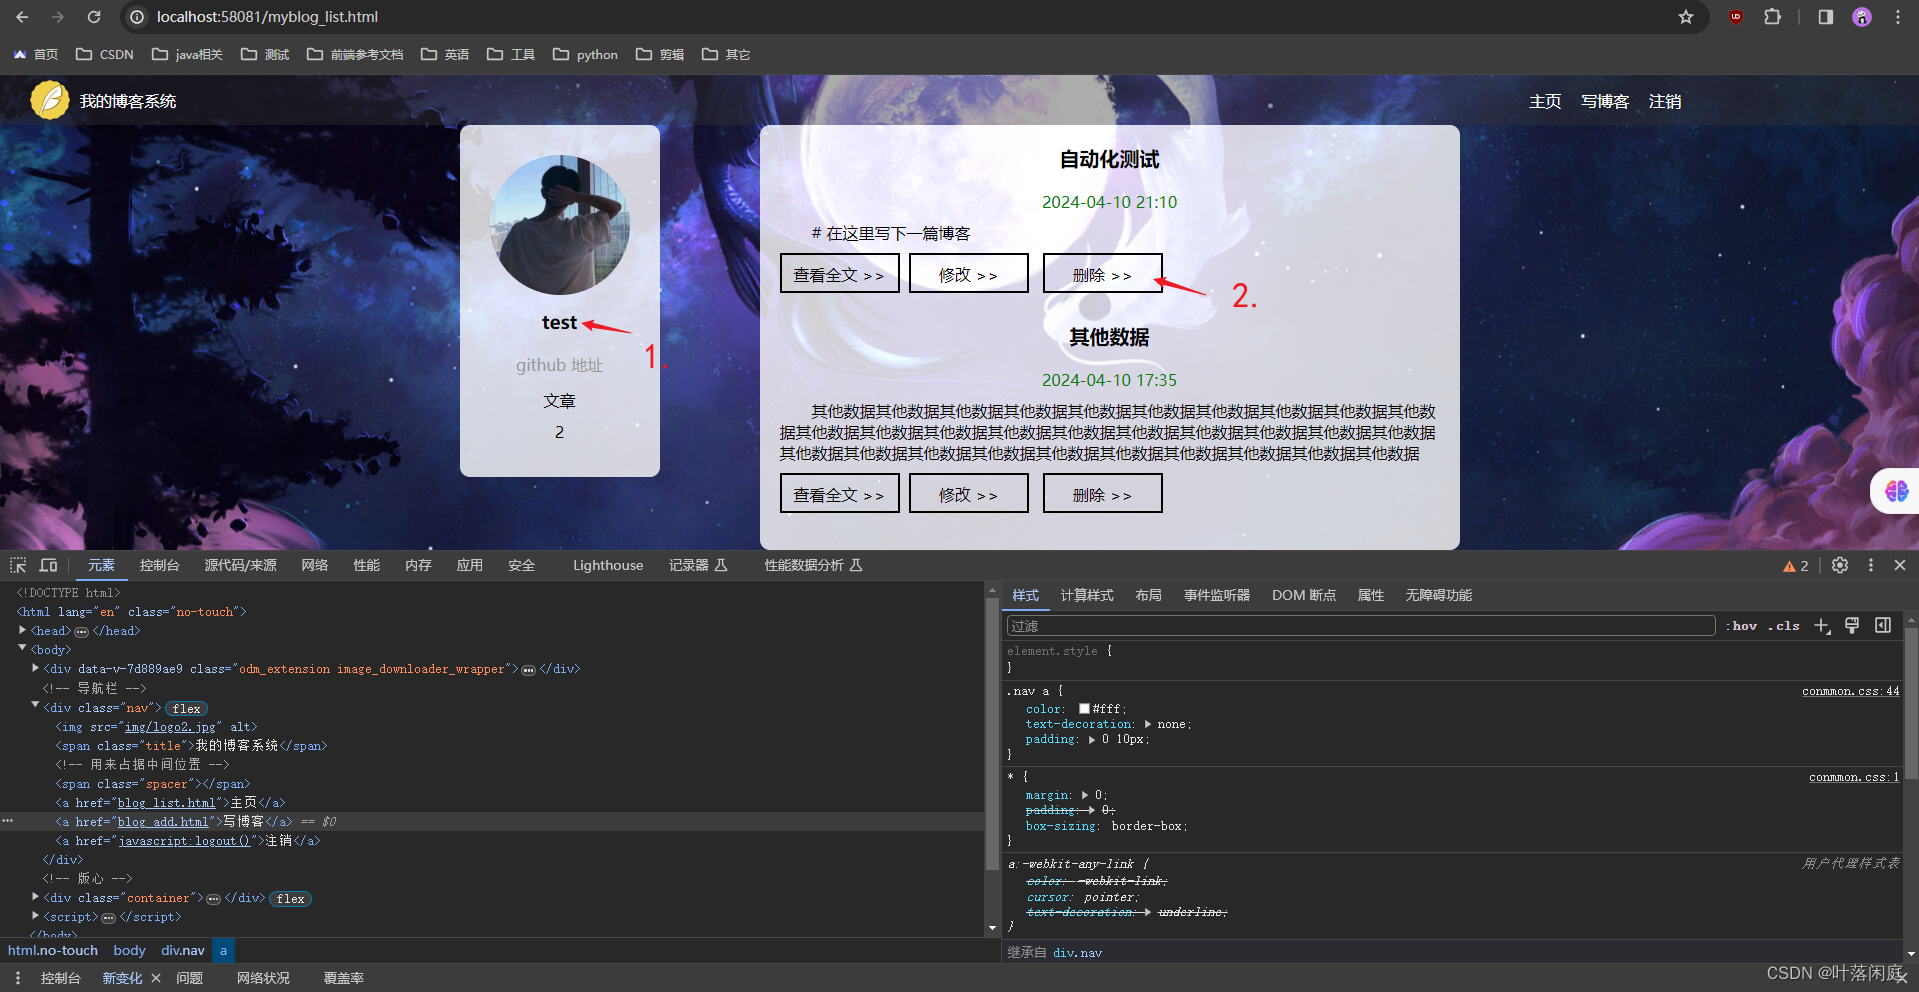The image size is (1919, 992).
Task: Switch to the 计算样式 tab
Action: click(x=1087, y=595)
